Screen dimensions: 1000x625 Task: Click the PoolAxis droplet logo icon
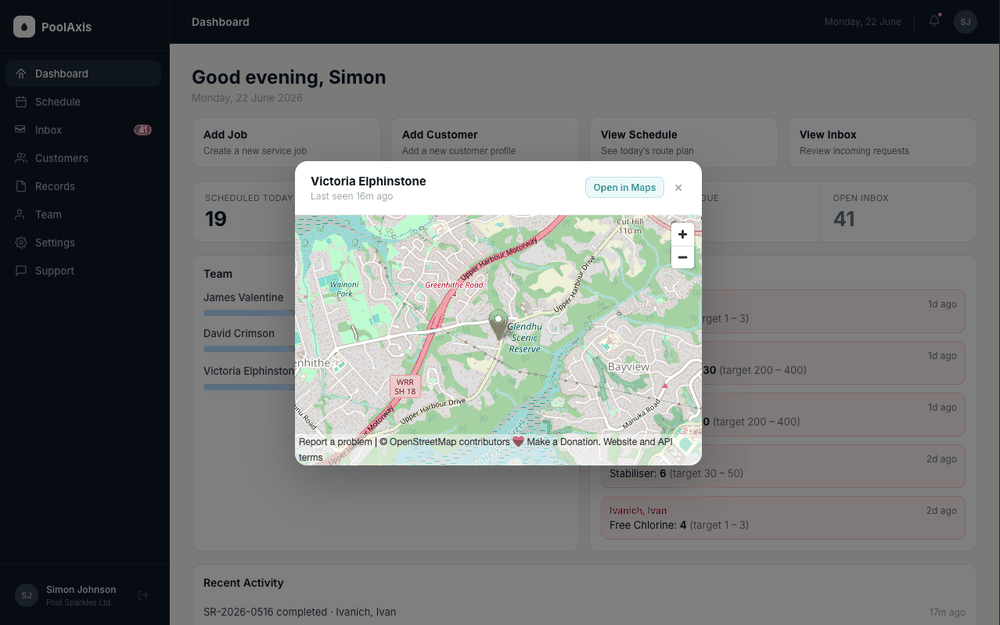click(24, 27)
